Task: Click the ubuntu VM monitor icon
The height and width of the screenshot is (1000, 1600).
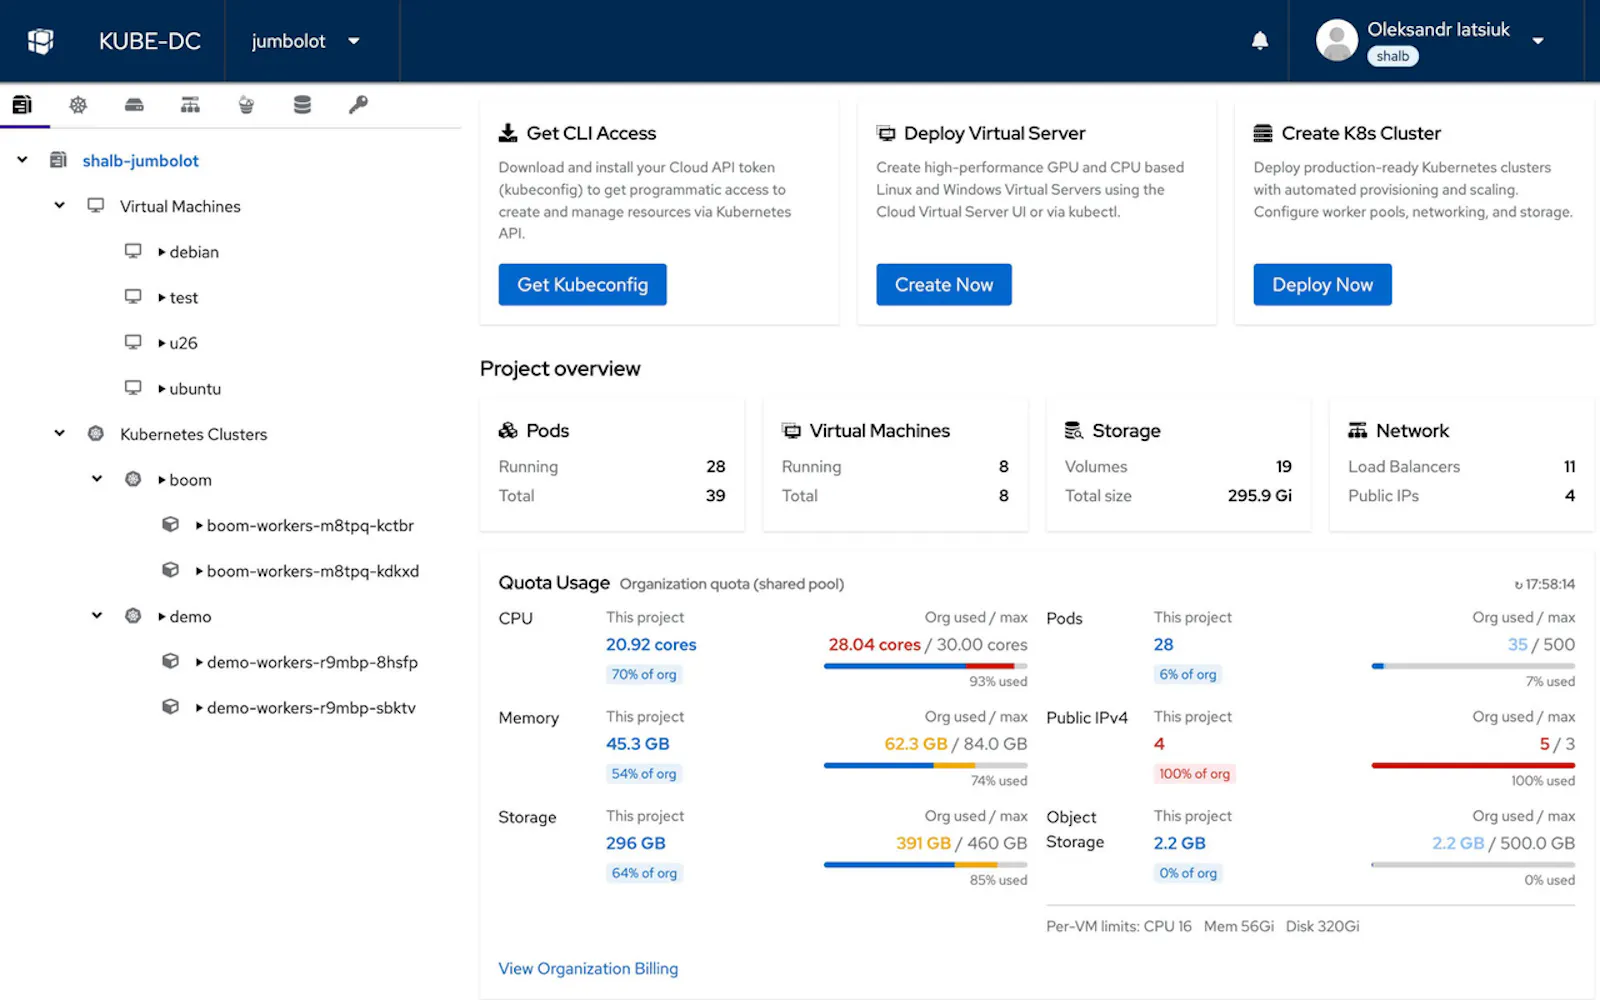Action: pyautogui.click(x=133, y=388)
